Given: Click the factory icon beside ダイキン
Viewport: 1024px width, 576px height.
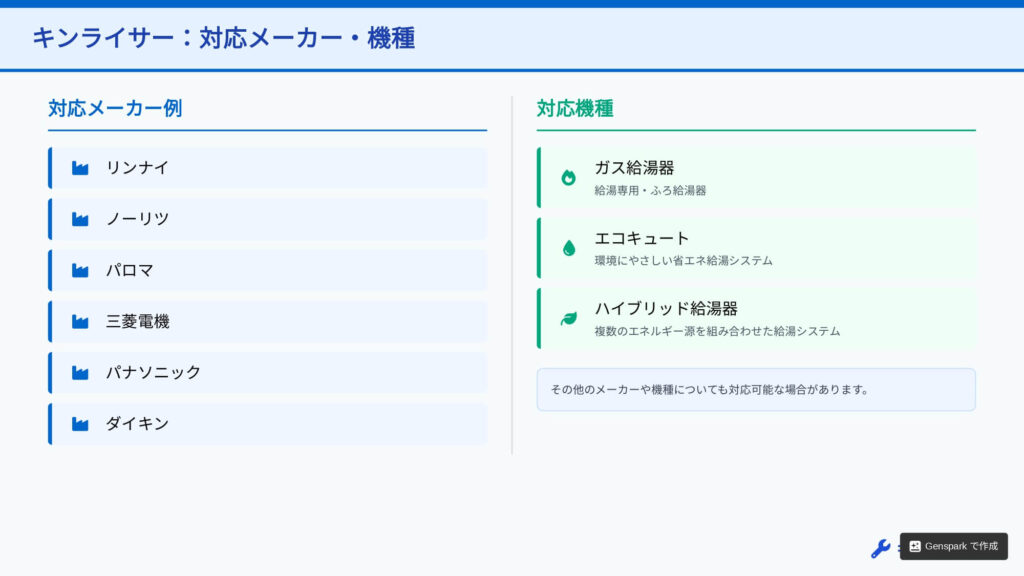Looking at the screenshot, I should pyautogui.click(x=80, y=424).
